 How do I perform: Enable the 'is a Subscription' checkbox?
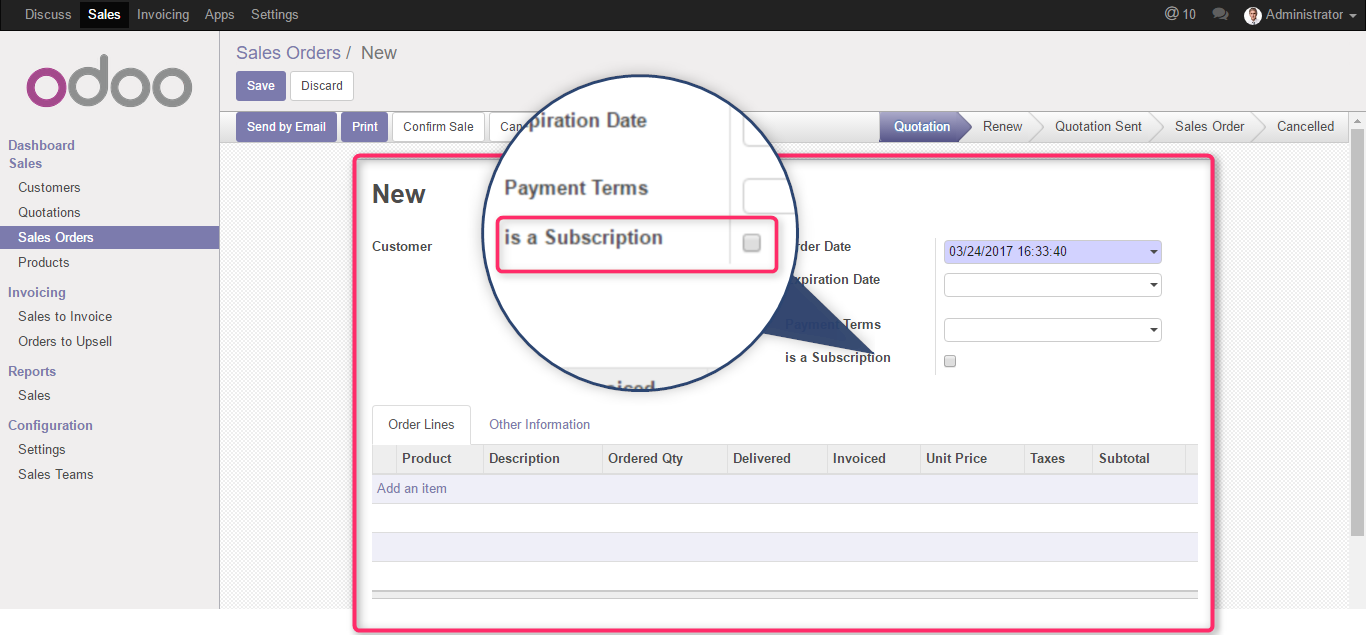pos(950,361)
